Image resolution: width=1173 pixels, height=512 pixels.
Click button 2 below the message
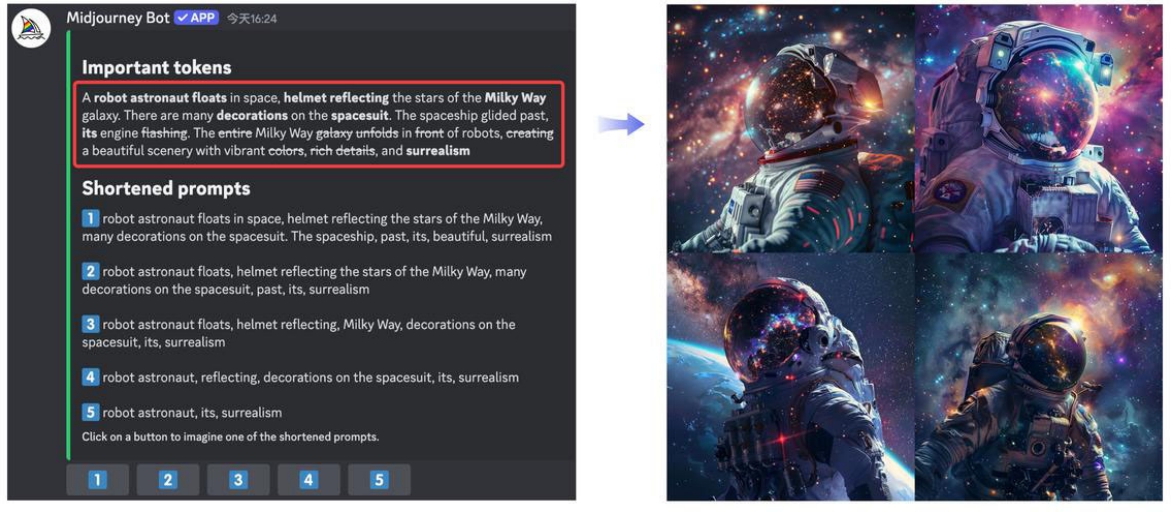tap(168, 480)
